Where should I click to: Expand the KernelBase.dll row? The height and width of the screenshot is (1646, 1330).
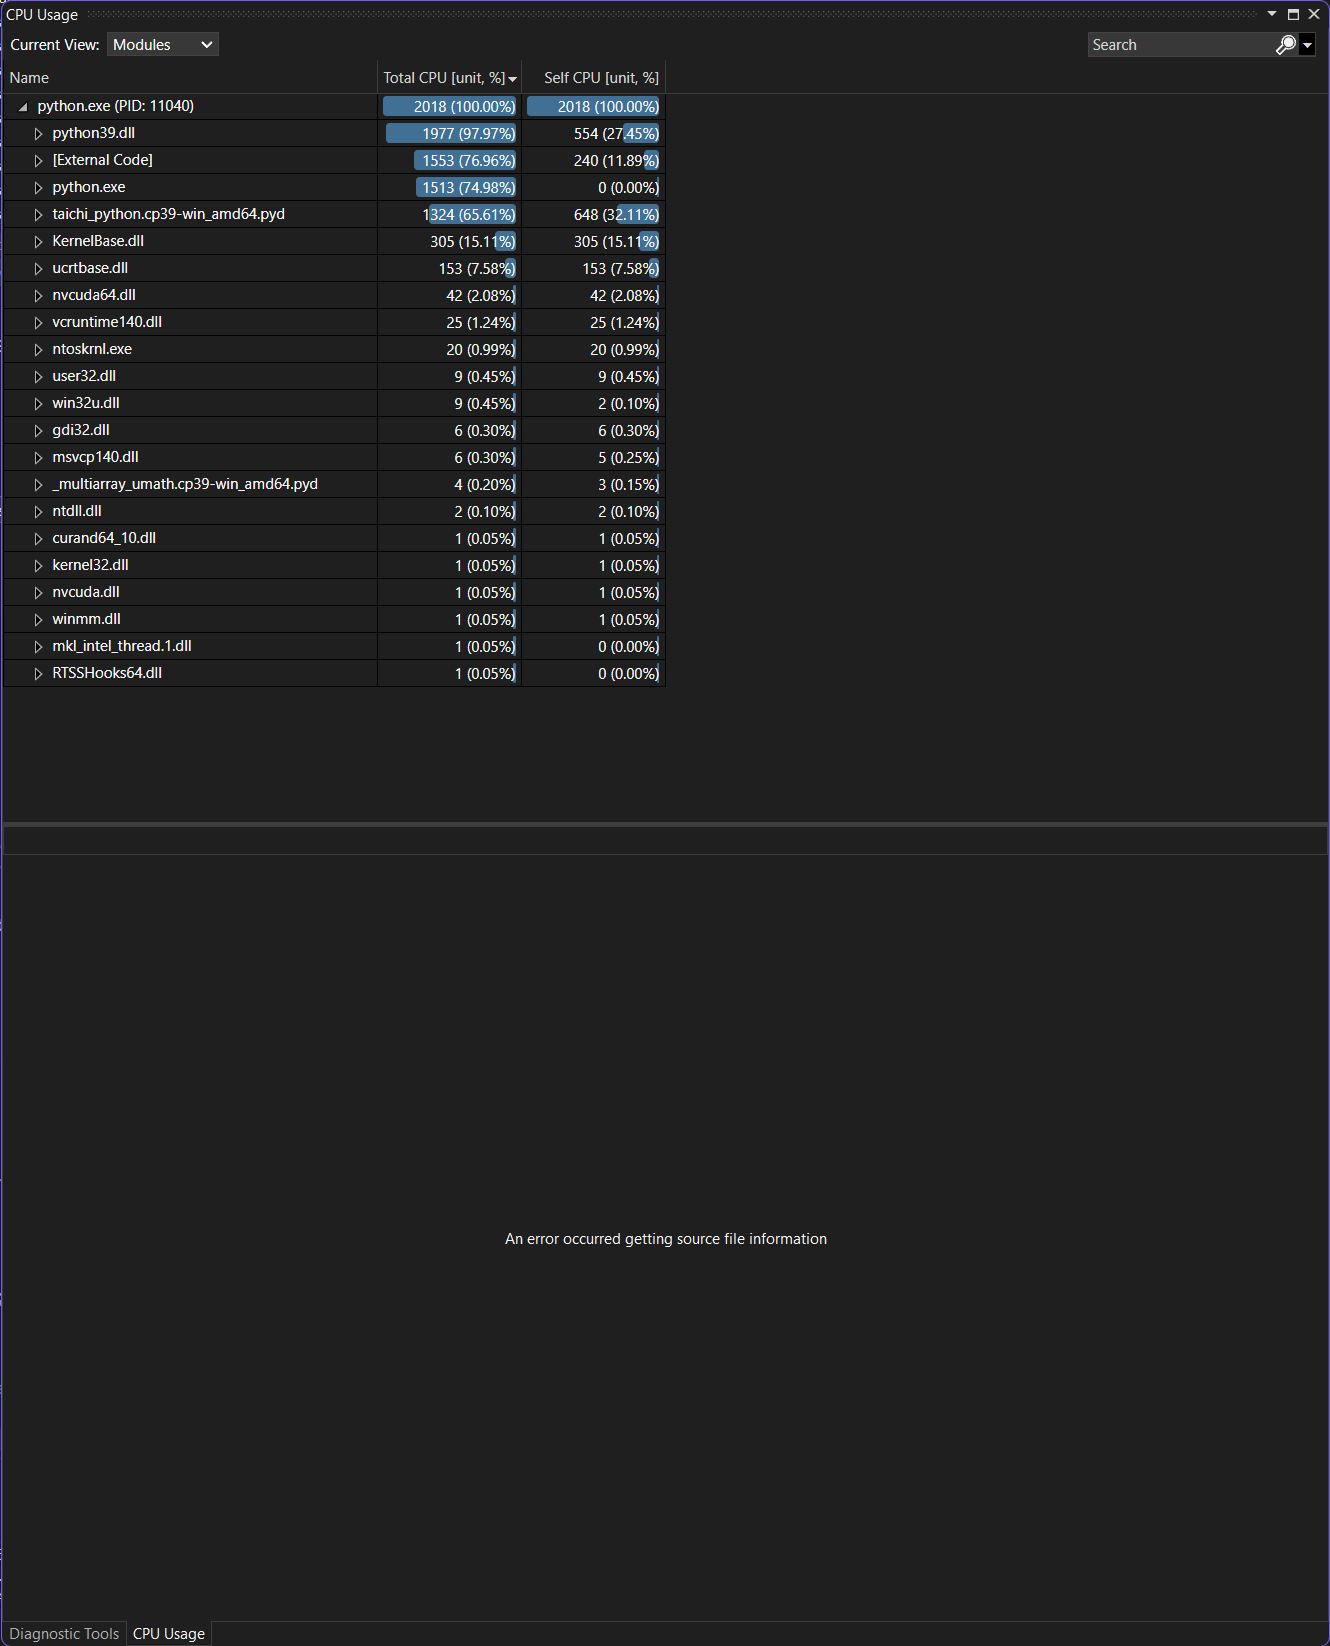[39, 241]
